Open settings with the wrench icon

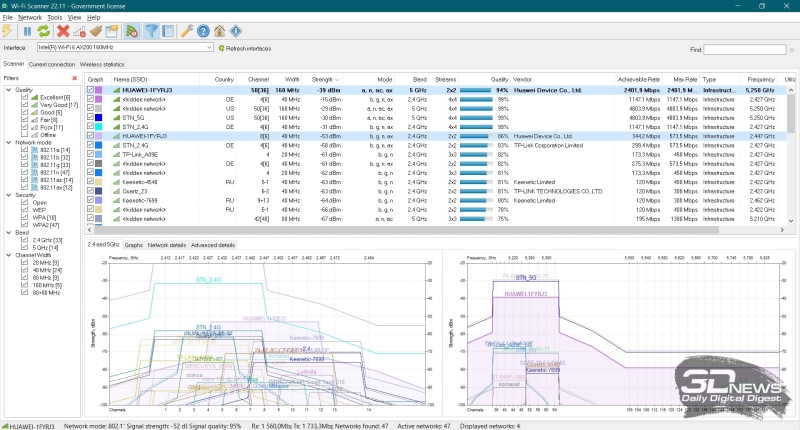click(187, 31)
